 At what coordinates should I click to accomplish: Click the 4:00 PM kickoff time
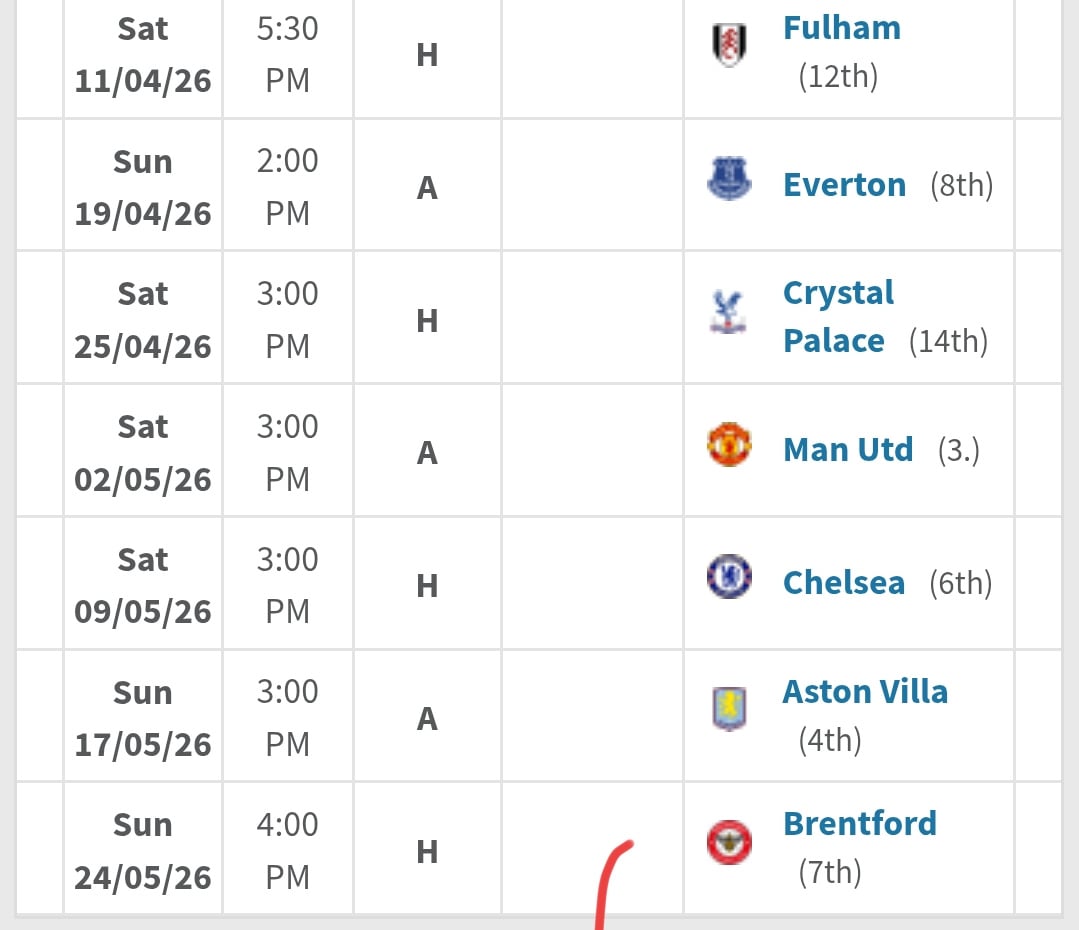coord(288,850)
